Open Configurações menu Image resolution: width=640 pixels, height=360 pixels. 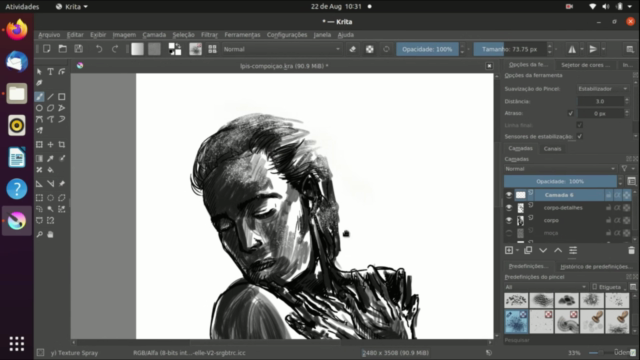click(x=287, y=35)
